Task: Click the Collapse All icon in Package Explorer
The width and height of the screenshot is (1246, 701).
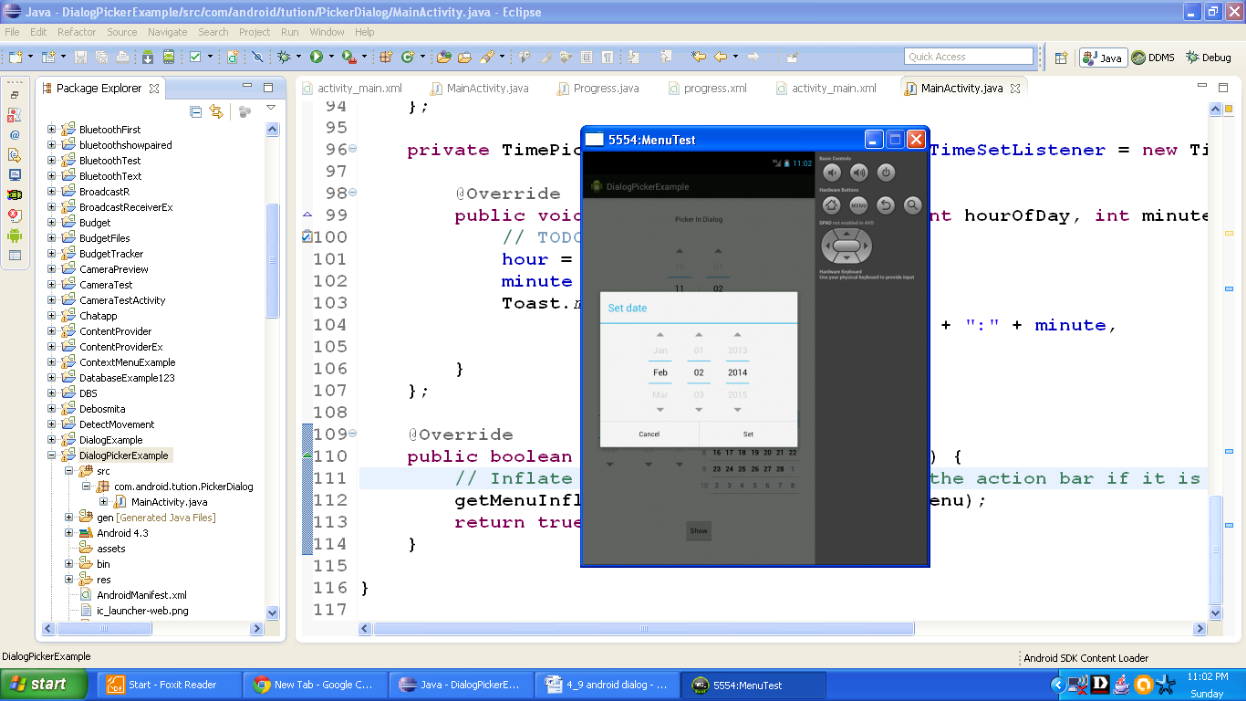Action: (196, 111)
